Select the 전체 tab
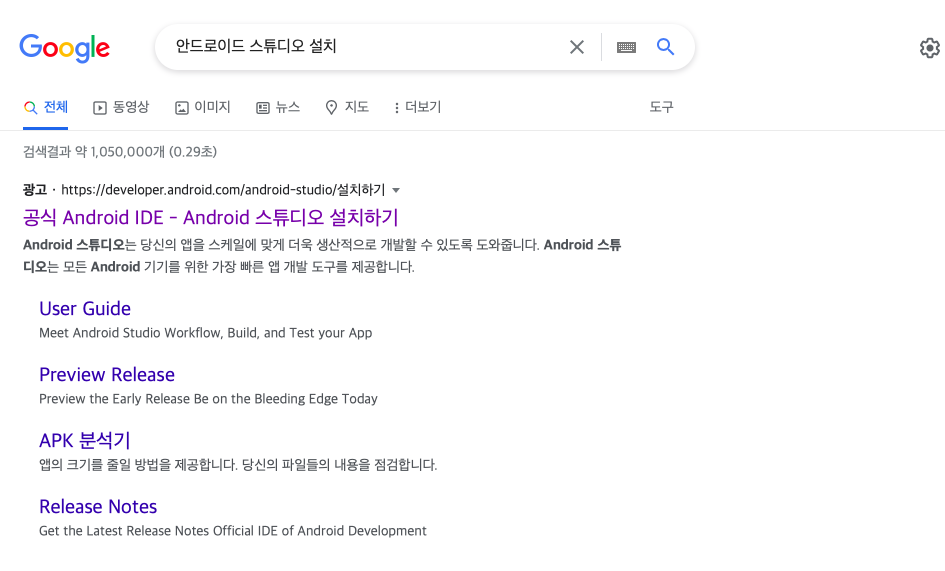The height and width of the screenshot is (571, 945). (46, 107)
